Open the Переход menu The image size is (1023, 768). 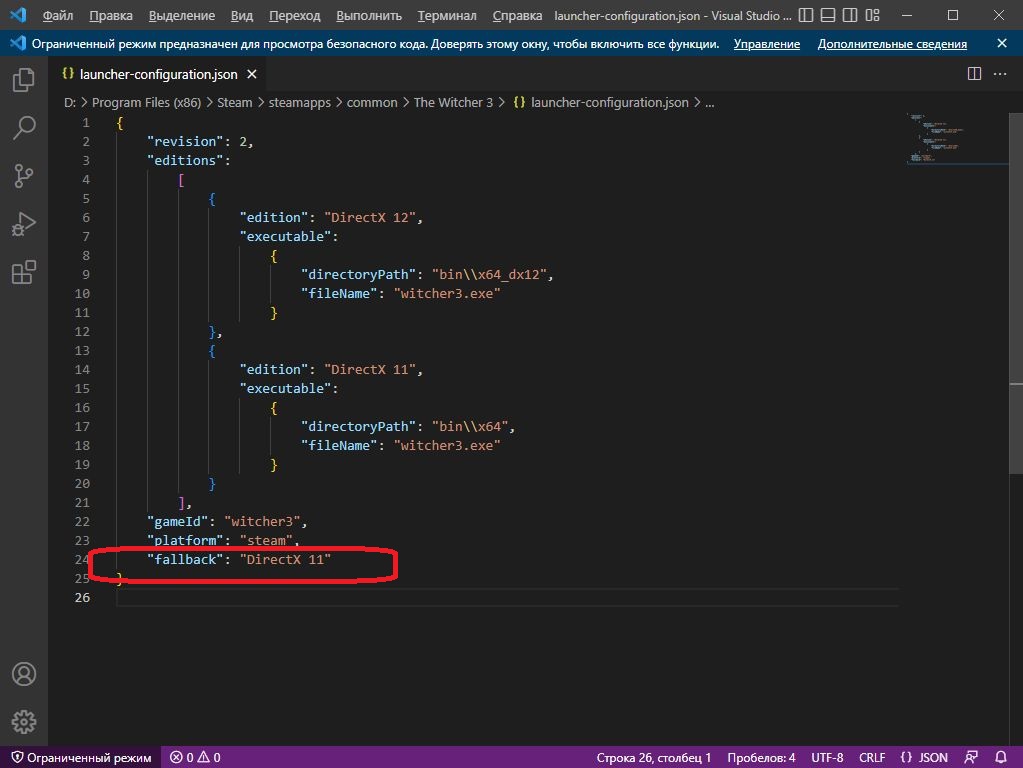pyautogui.click(x=295, y=15)
